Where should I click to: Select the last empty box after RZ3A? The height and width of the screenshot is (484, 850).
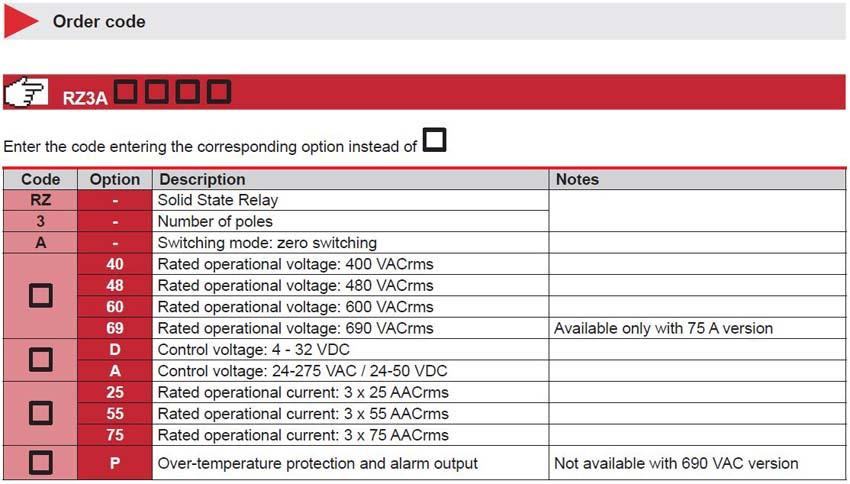point(219,91)
